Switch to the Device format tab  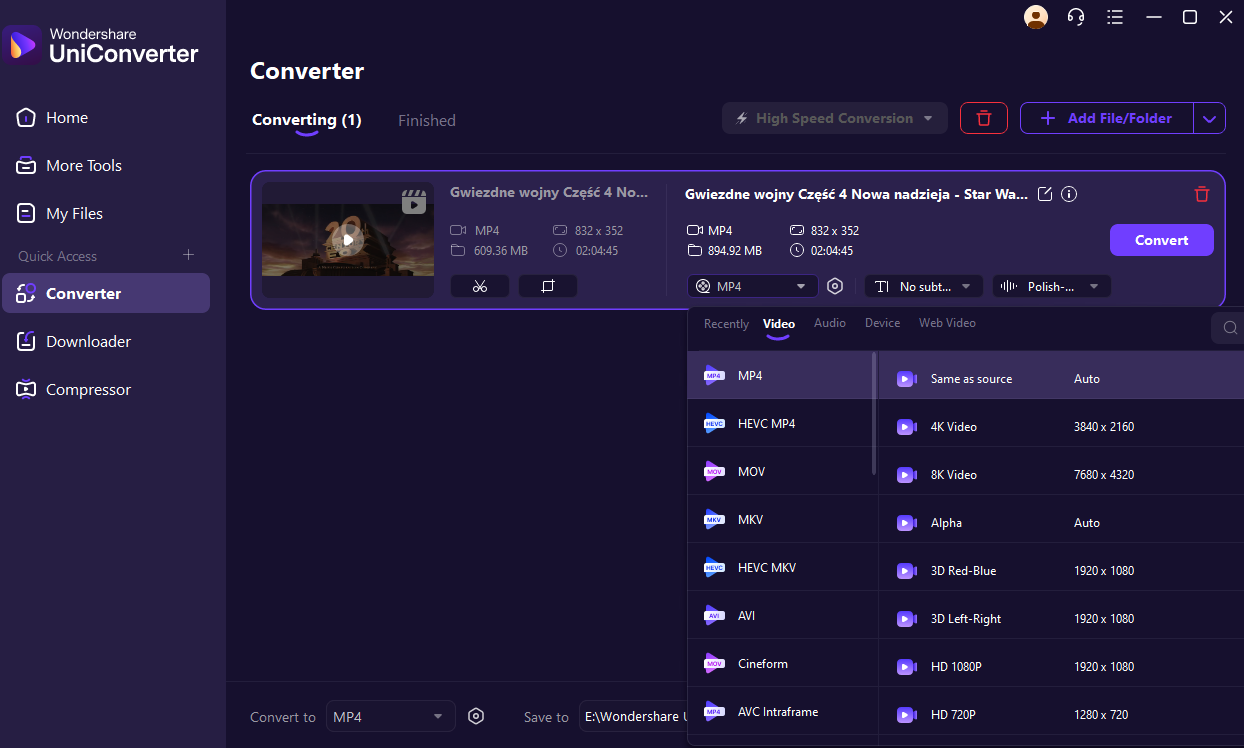[882, 323]
